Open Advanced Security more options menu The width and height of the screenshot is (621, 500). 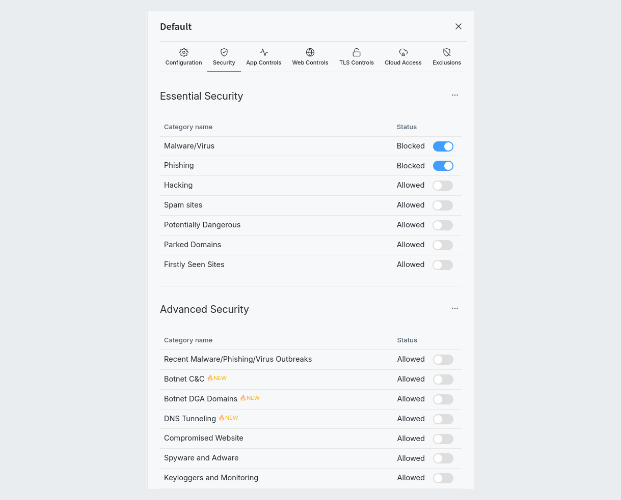(454, 309)
